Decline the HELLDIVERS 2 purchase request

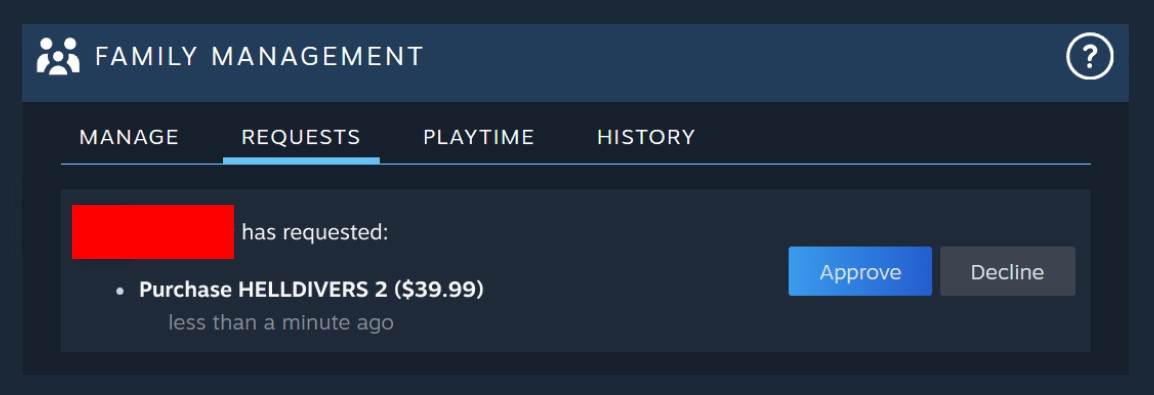(x=1007, y=271)
